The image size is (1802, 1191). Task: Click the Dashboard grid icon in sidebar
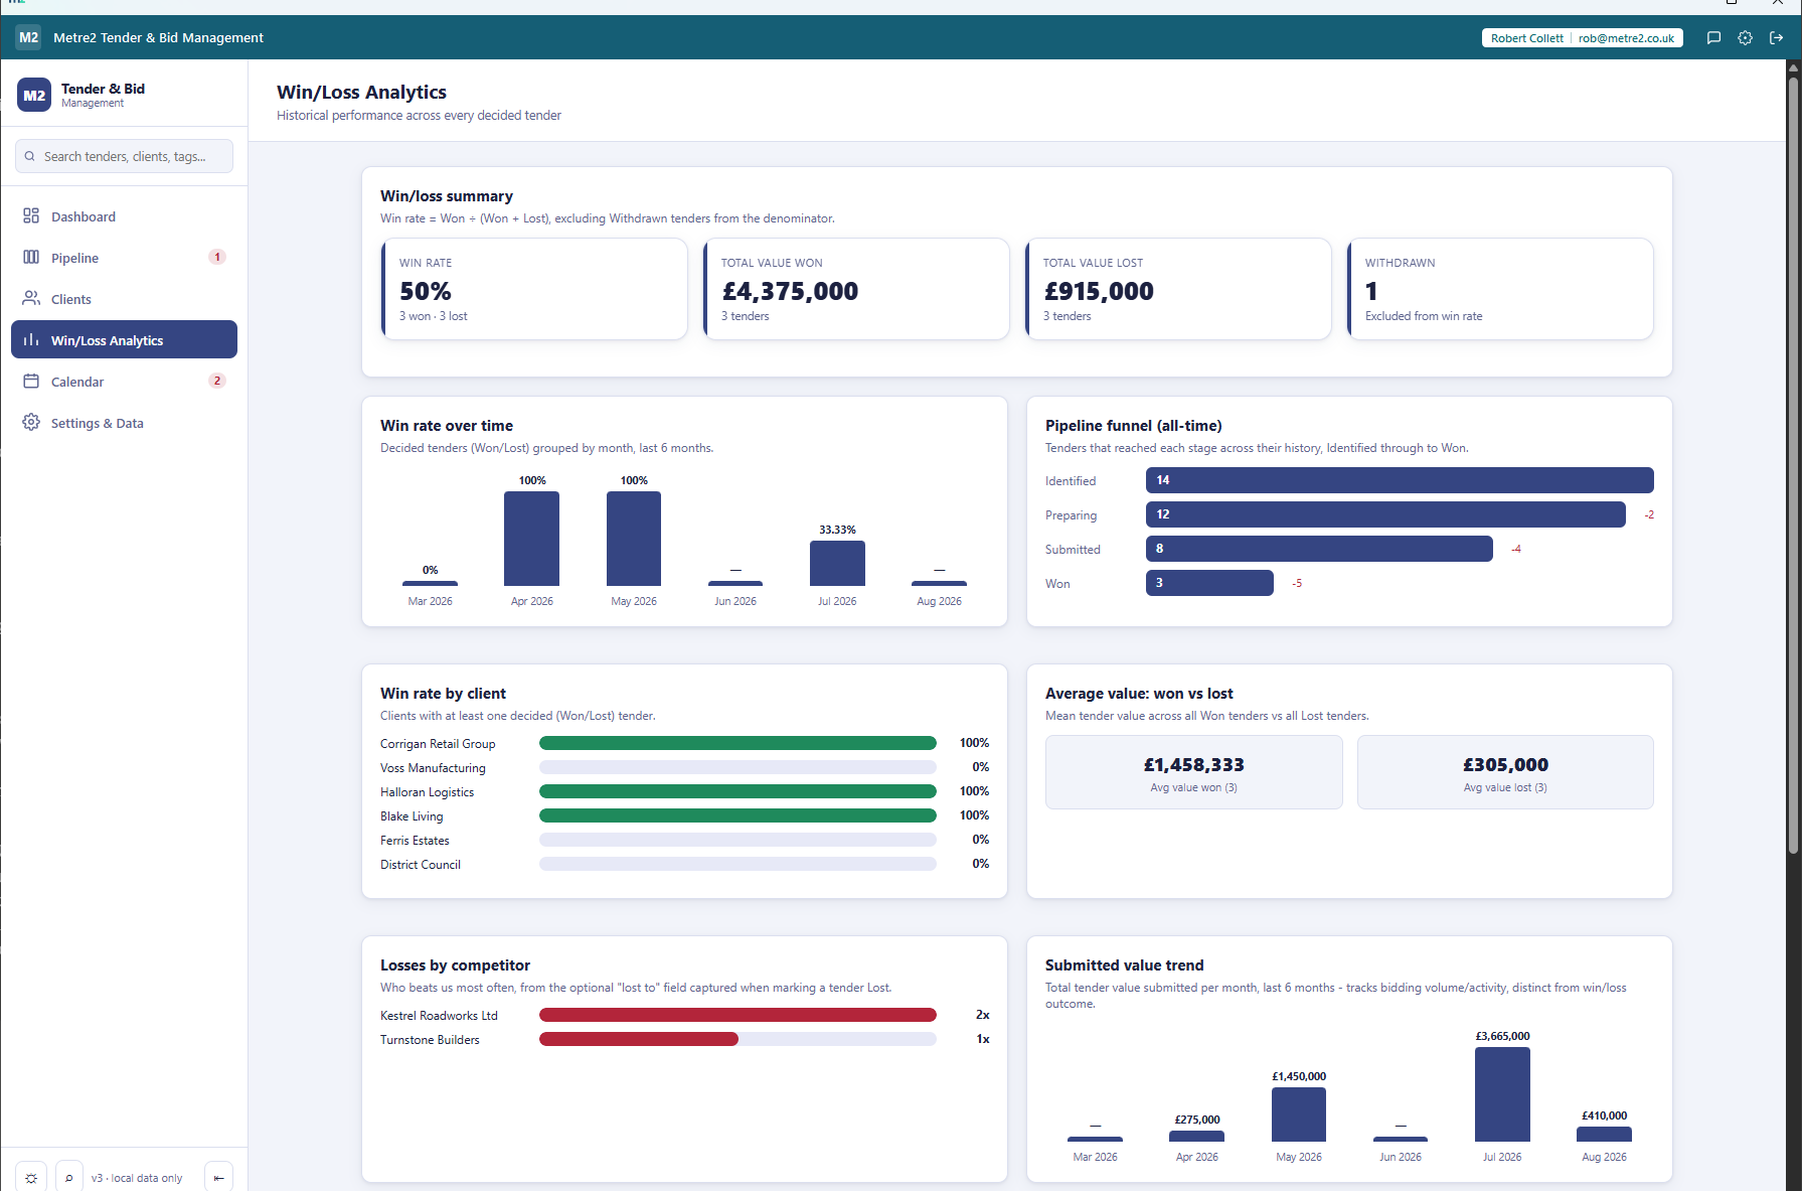31,216
